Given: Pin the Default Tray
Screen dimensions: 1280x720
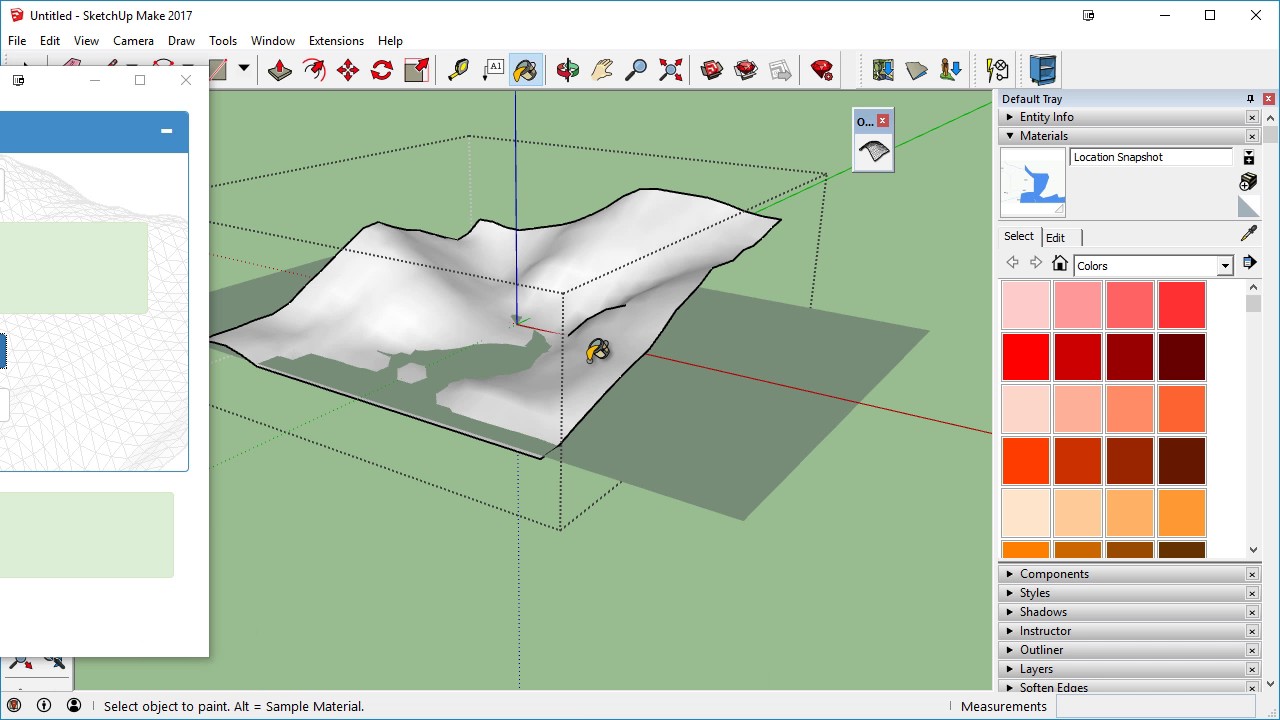Looking at the screenshot, I should 1250,99.
